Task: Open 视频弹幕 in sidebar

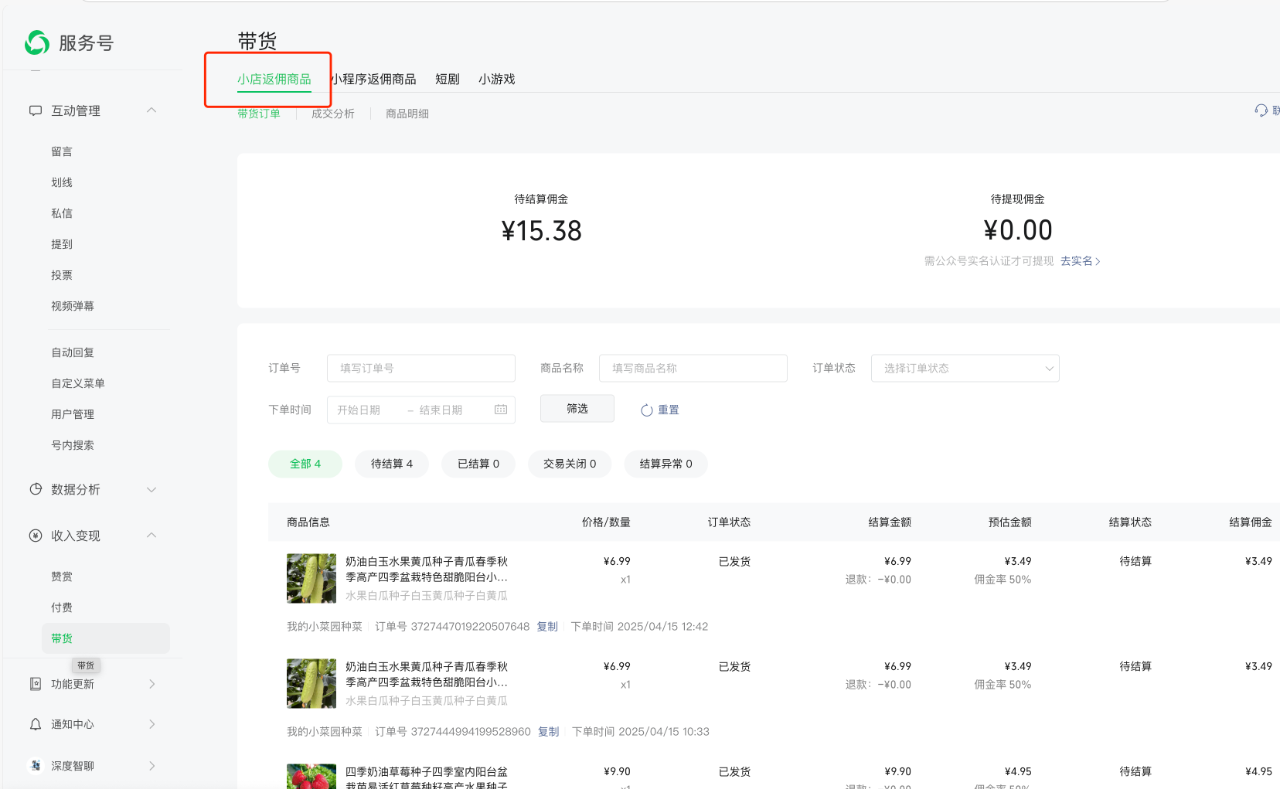Action: [73, 306]
